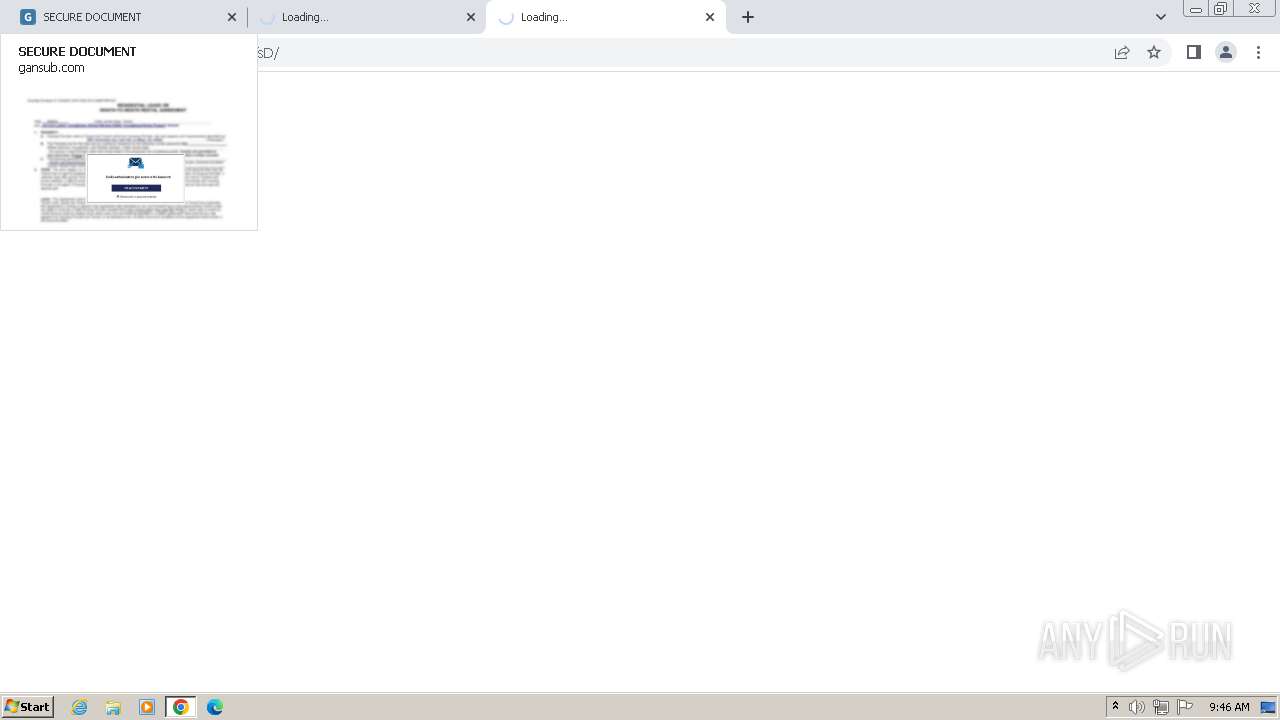Close the SECURE DOCUMENT tab

(x=232, y=17)
